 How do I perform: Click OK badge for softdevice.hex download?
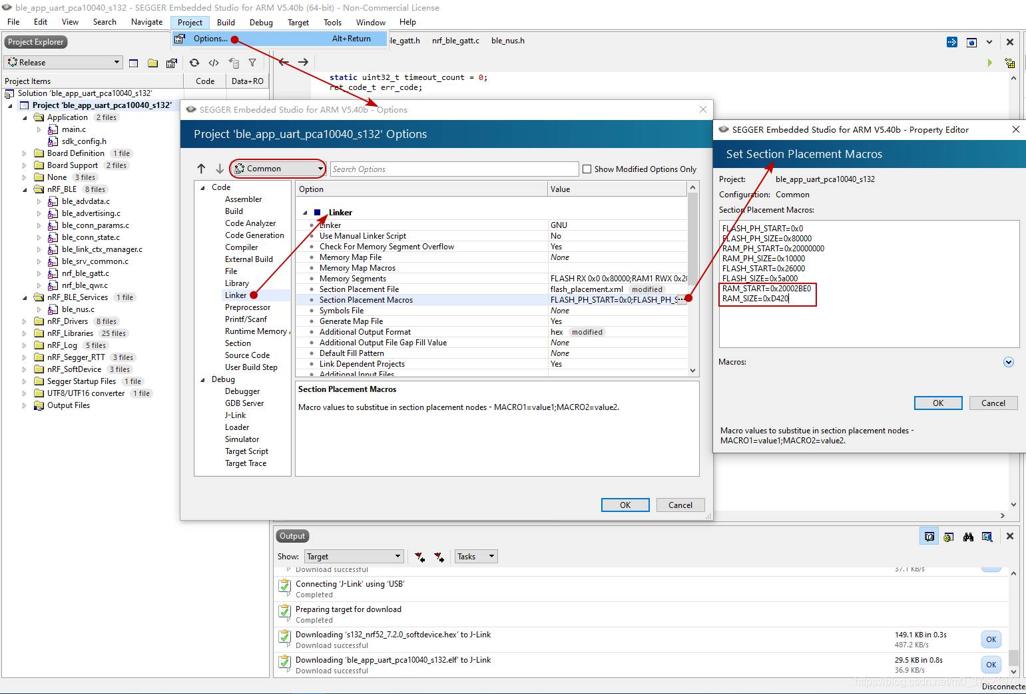(991, 640)
